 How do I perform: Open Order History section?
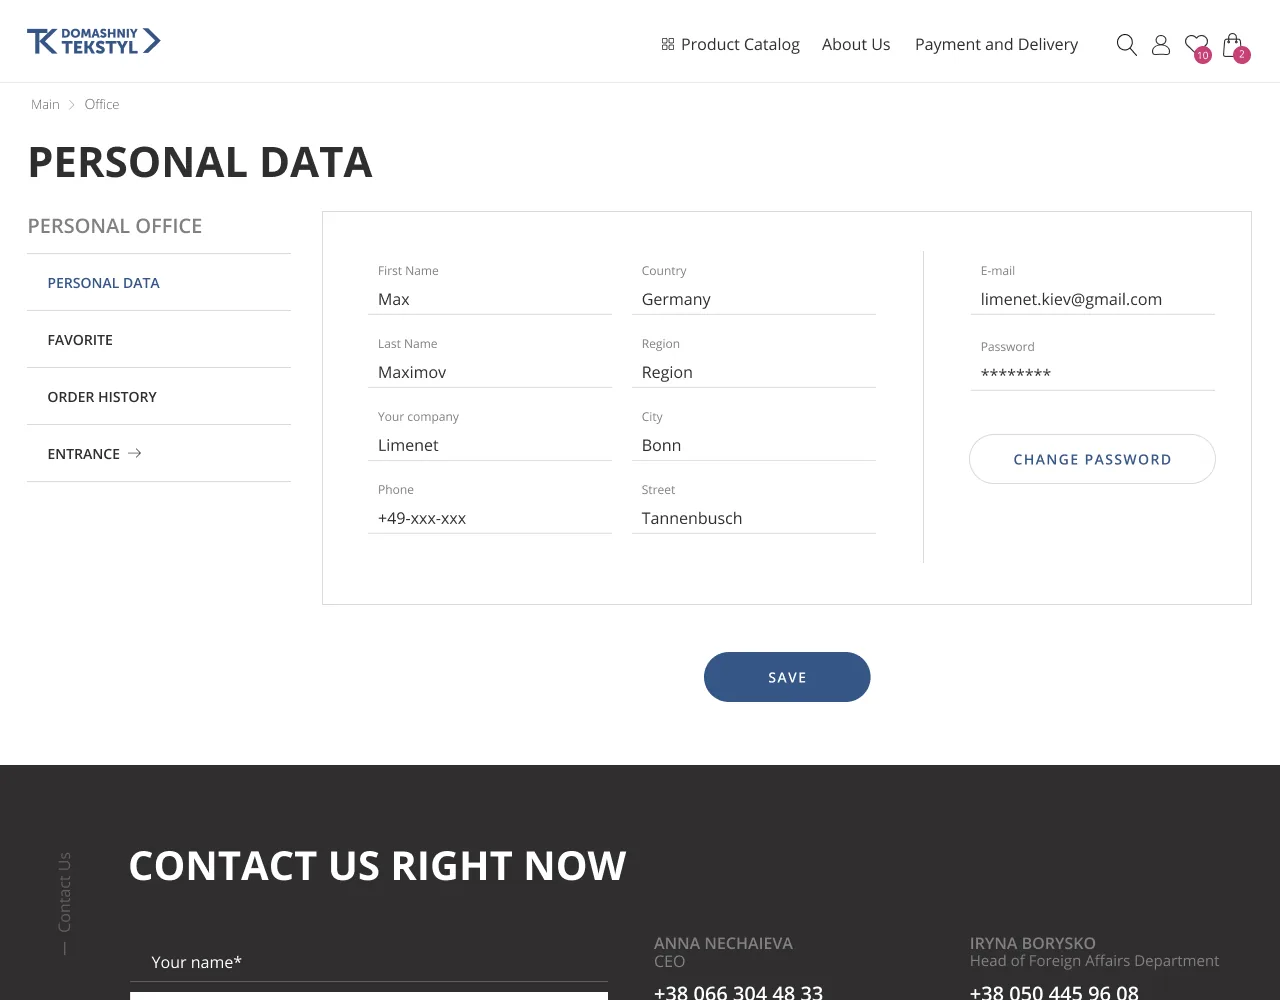click(x=159, y=397)
